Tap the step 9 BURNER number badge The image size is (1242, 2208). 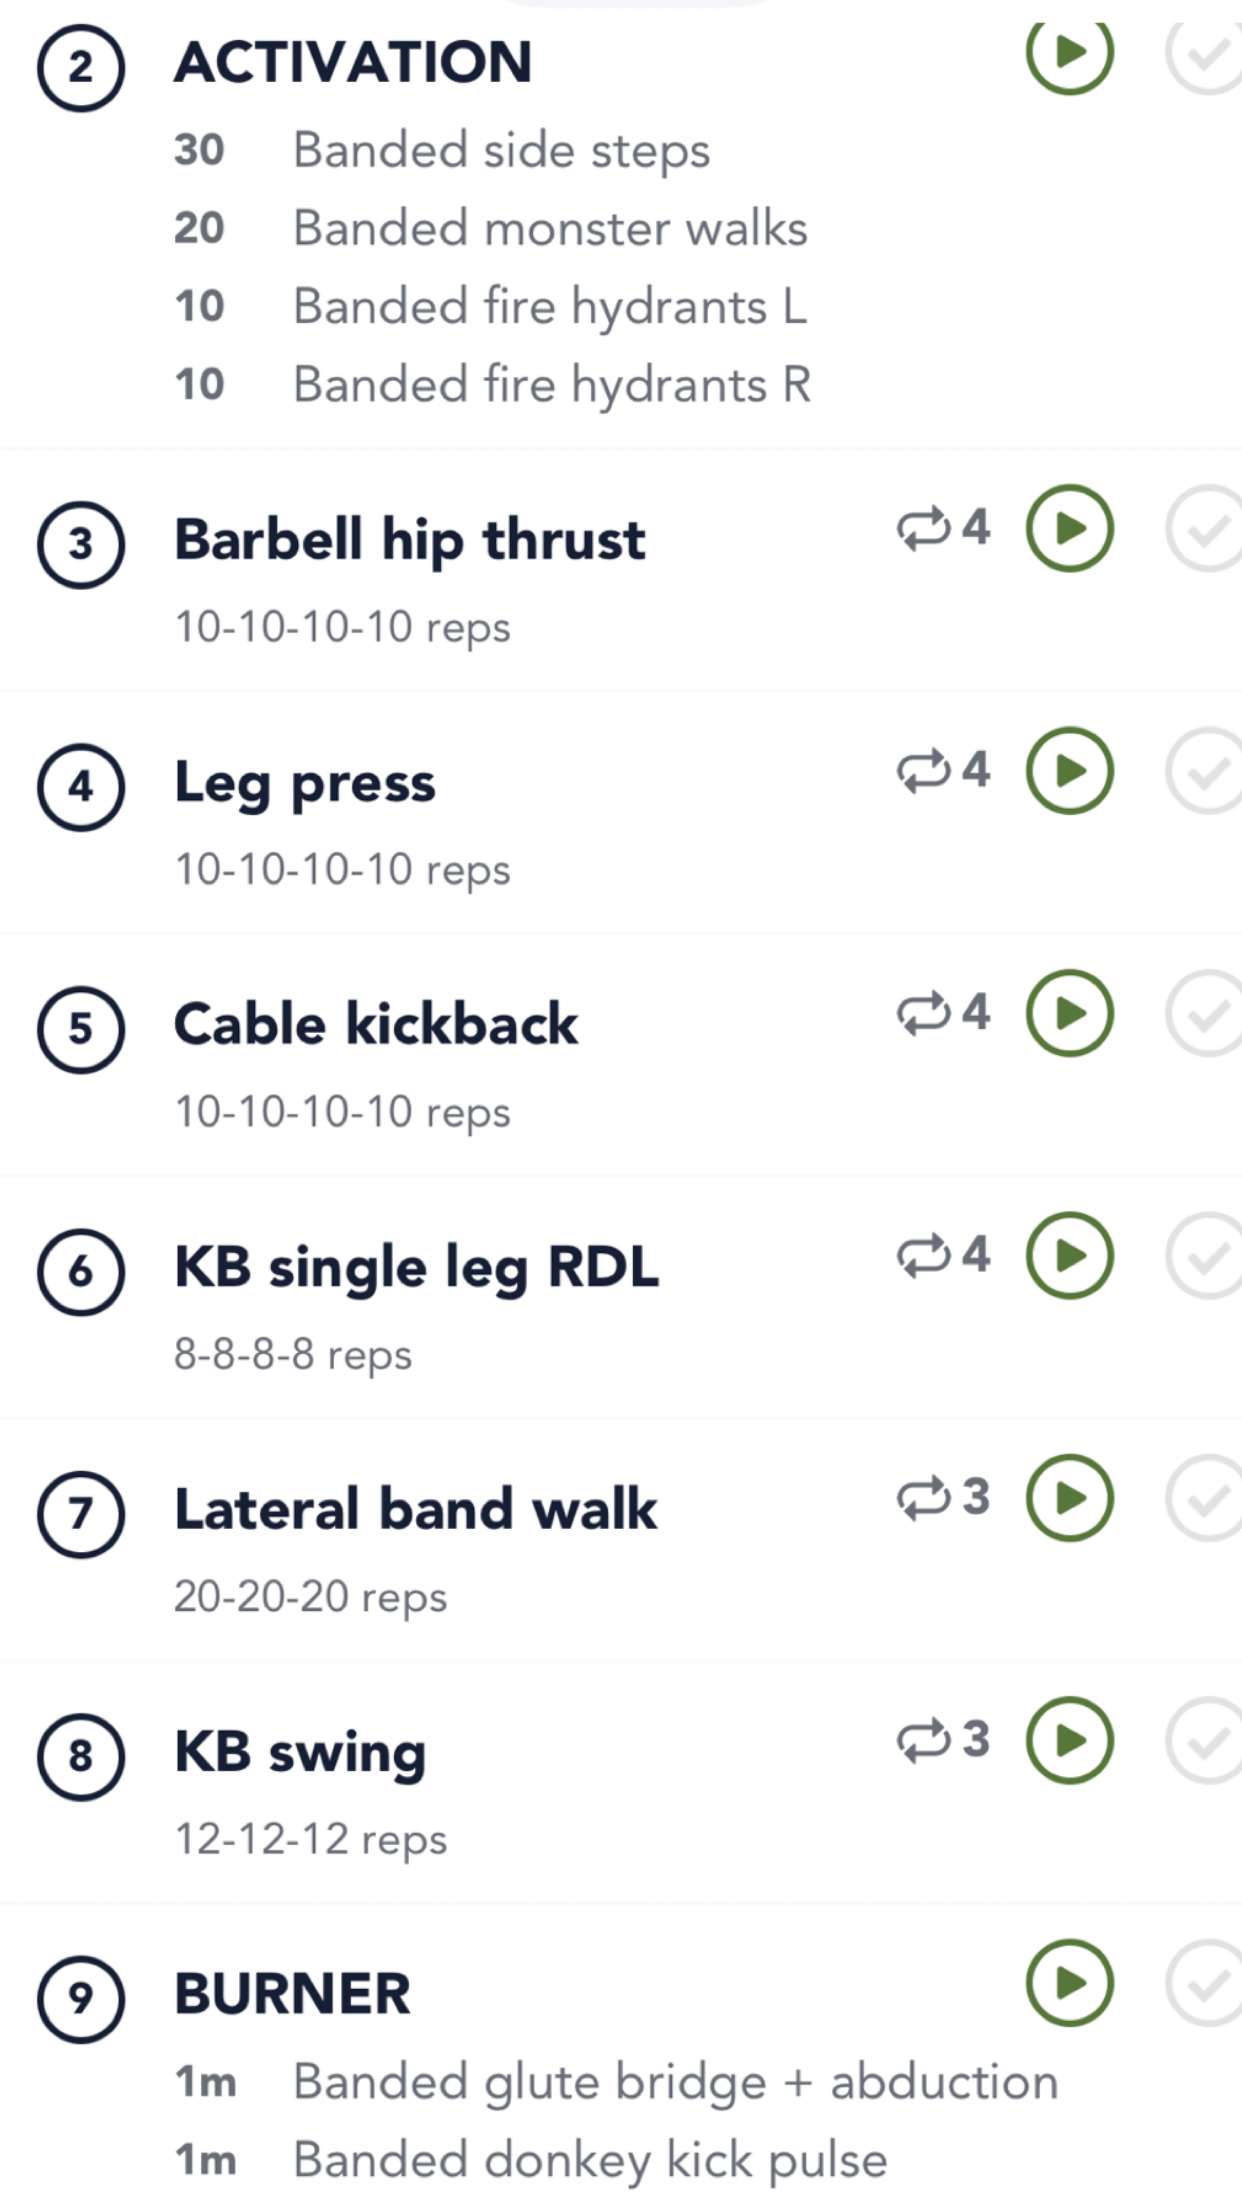click(81, 1998)
